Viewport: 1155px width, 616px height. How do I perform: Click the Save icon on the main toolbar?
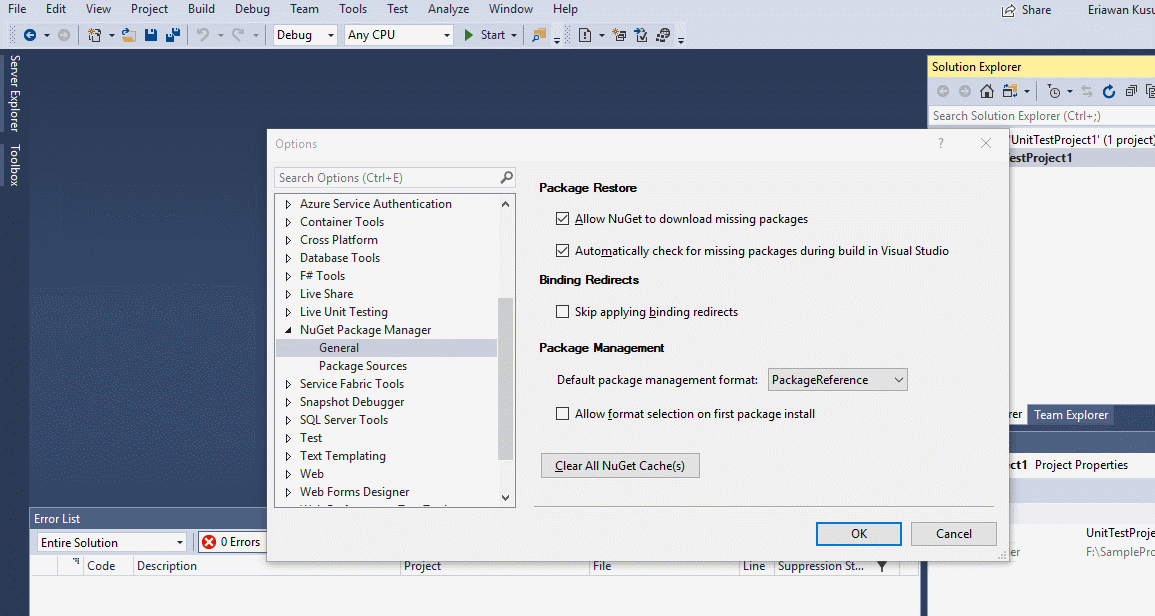pos(150,34)
